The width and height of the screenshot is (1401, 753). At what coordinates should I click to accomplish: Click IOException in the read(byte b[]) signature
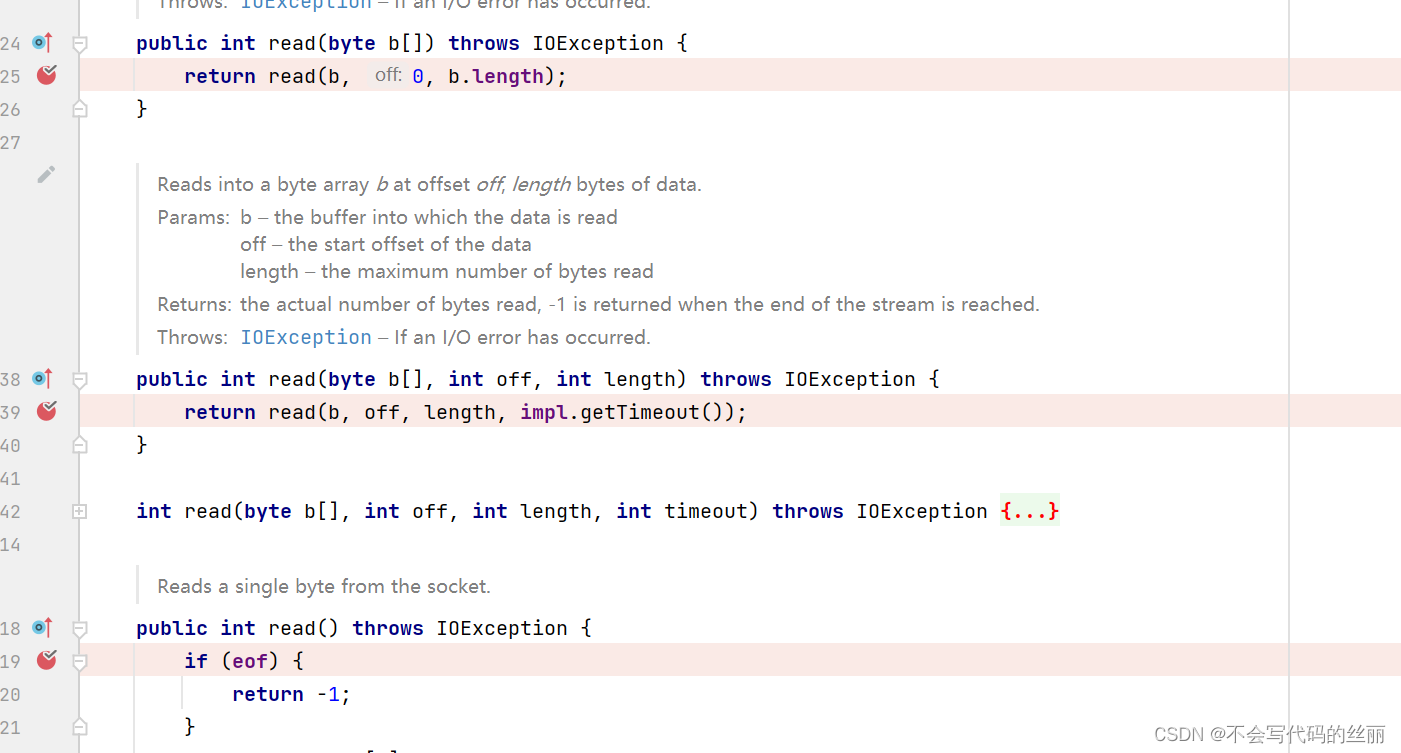(598, 43)
